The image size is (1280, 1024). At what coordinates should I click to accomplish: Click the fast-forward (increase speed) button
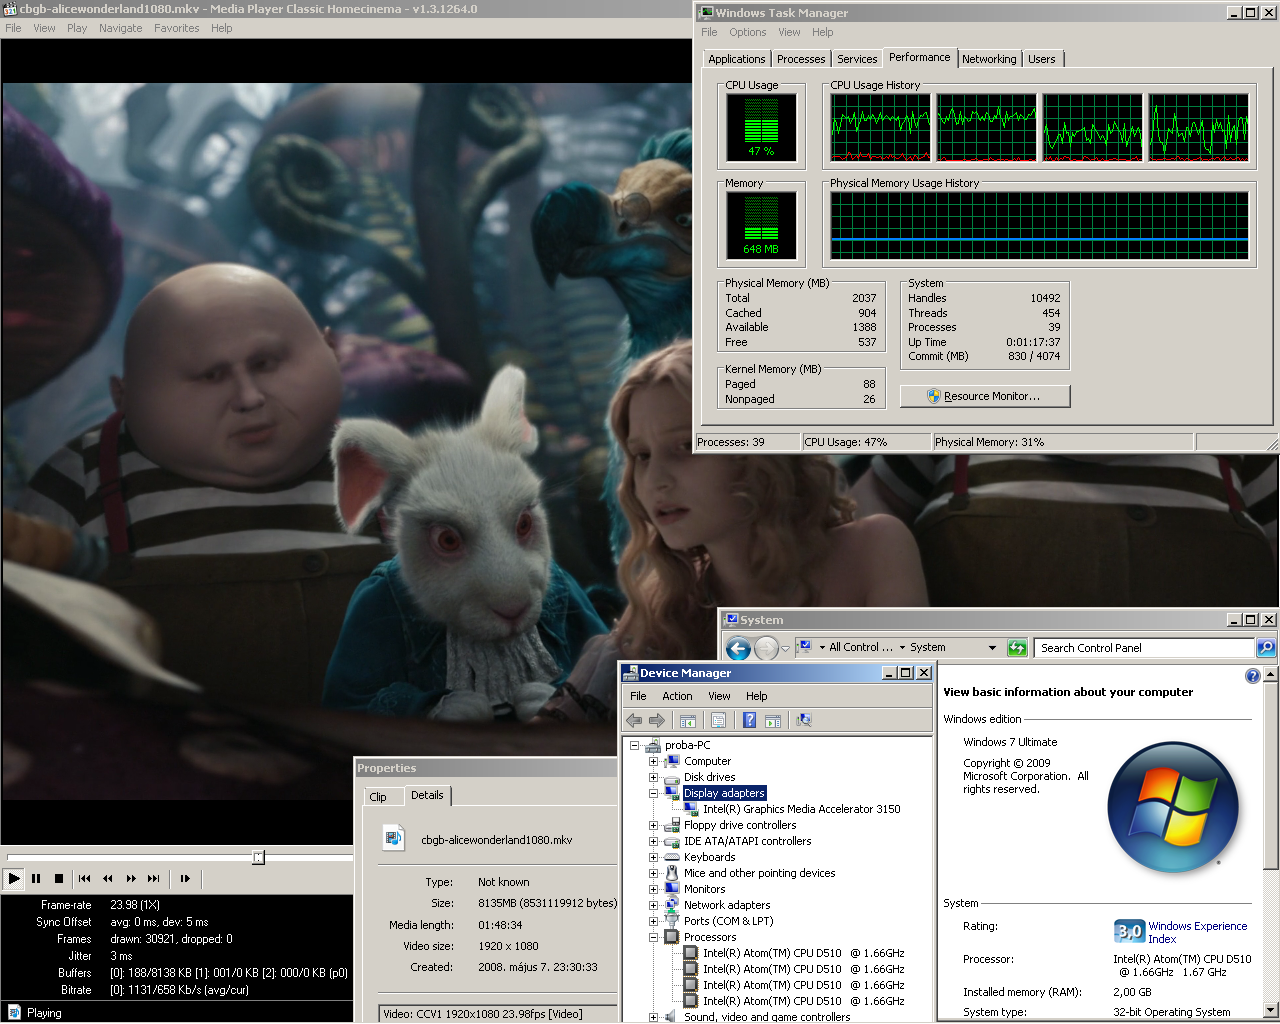131,879
